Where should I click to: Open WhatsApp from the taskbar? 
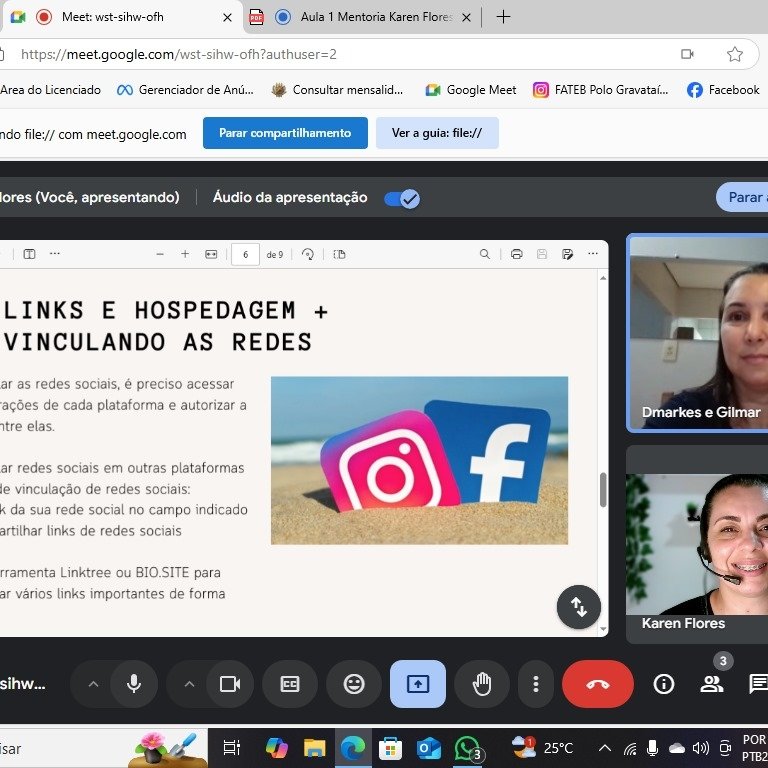(467, 748)
